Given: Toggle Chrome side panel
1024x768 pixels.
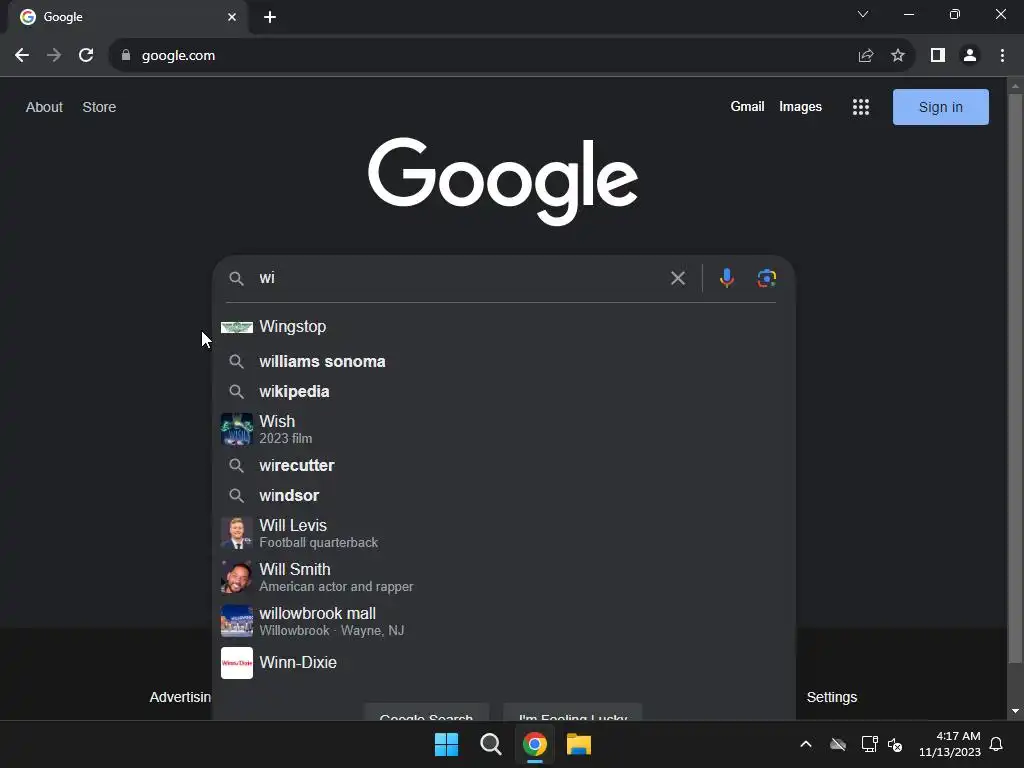Looking at the screenshot, I should tap(938, 56).
